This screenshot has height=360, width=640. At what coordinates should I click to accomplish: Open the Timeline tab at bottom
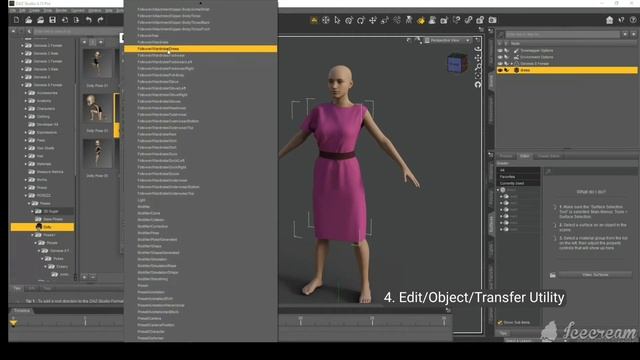tap(22, 311)
